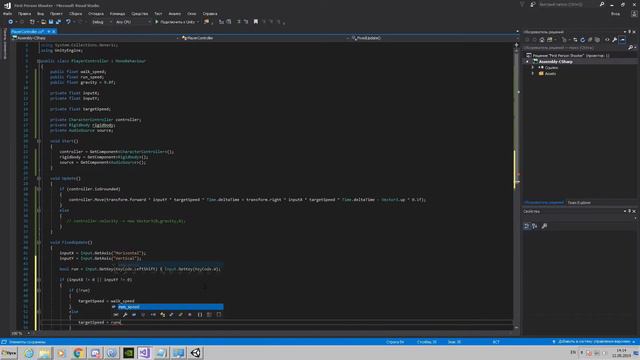Open the Debug configuration dropdown
This screenshot has height=360, width=640.
click(101, 22)
